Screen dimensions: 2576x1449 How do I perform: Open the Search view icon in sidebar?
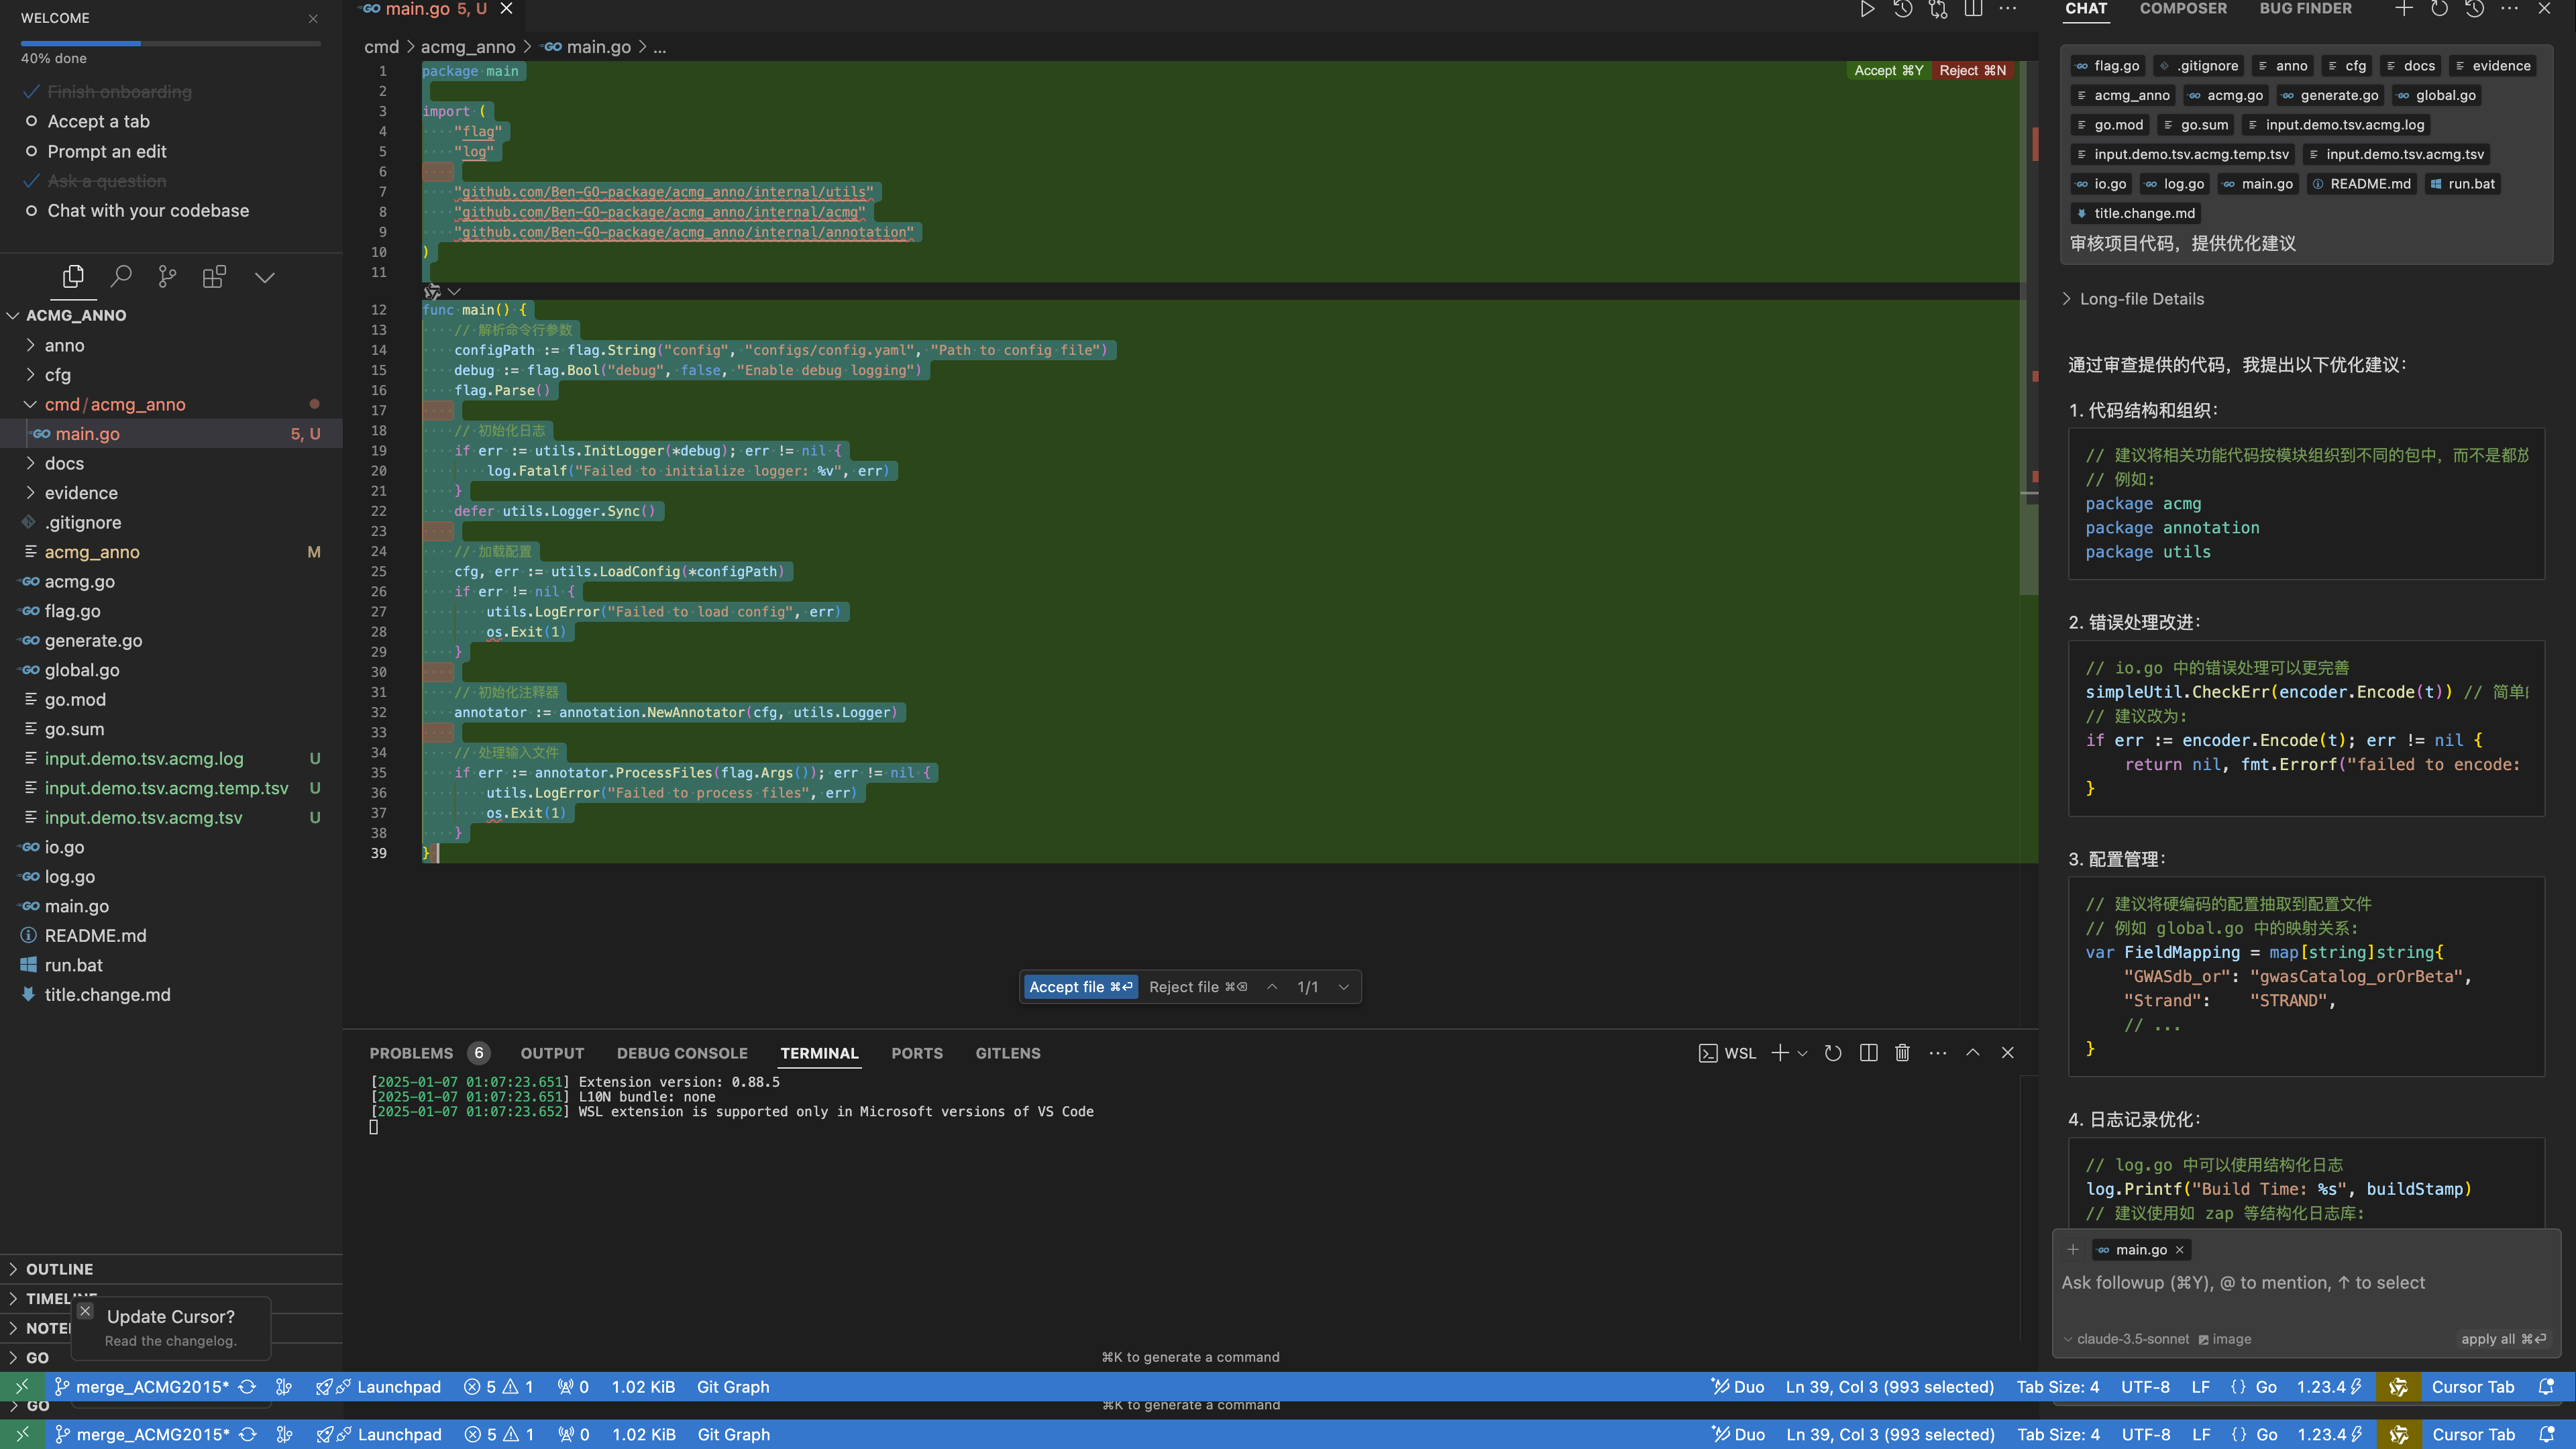(121, 276)
